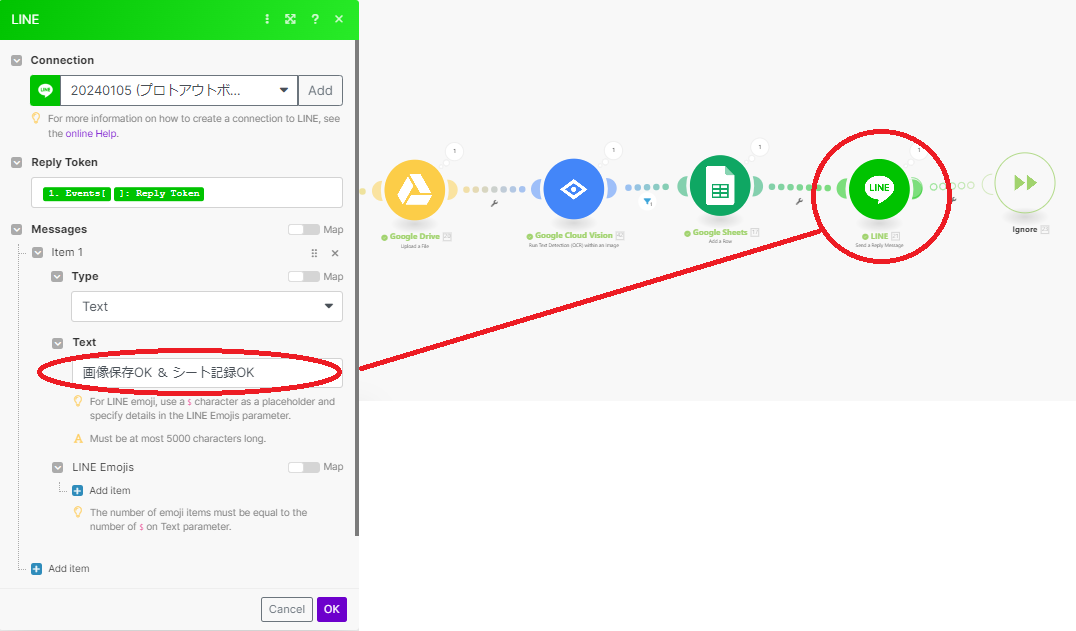1076x631 pixels.
Task: Open the connection dropdown 20240105
Action: tap(179, 91)
